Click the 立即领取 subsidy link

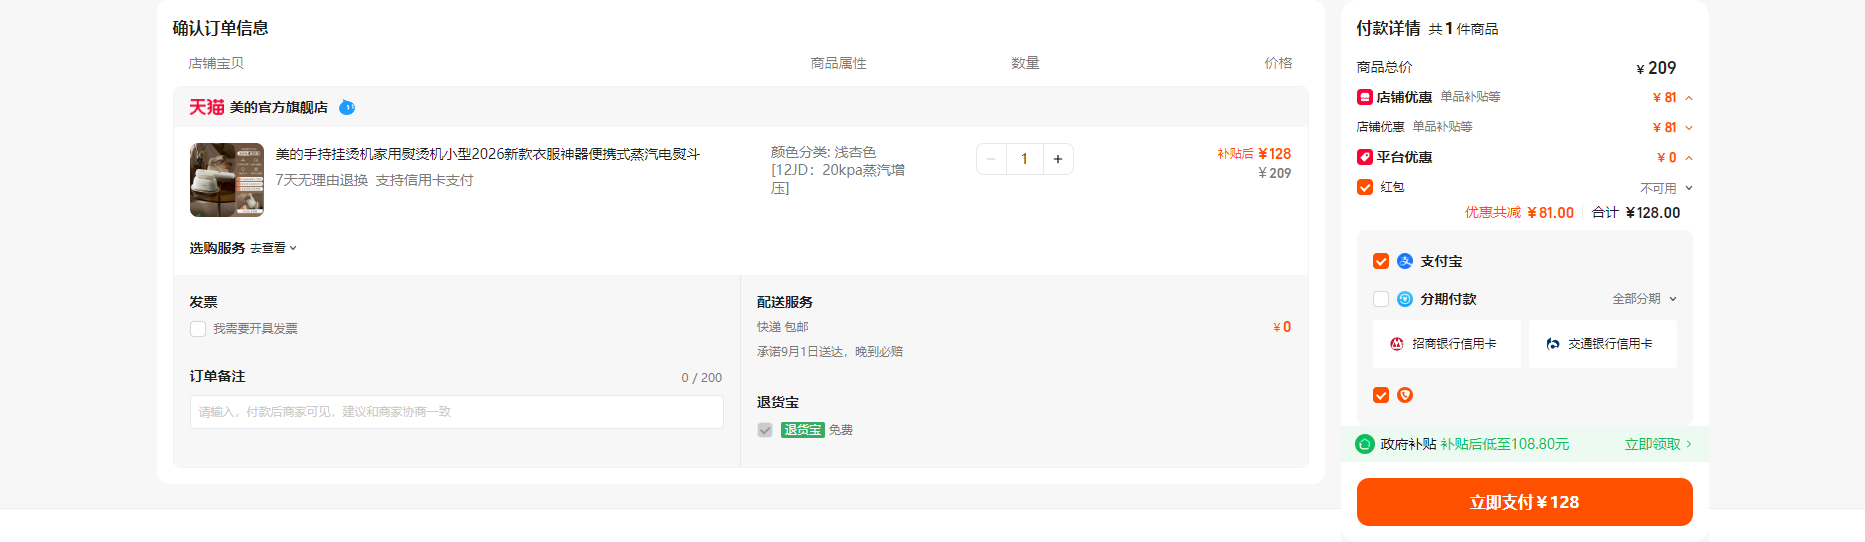tap(1658, 444)
